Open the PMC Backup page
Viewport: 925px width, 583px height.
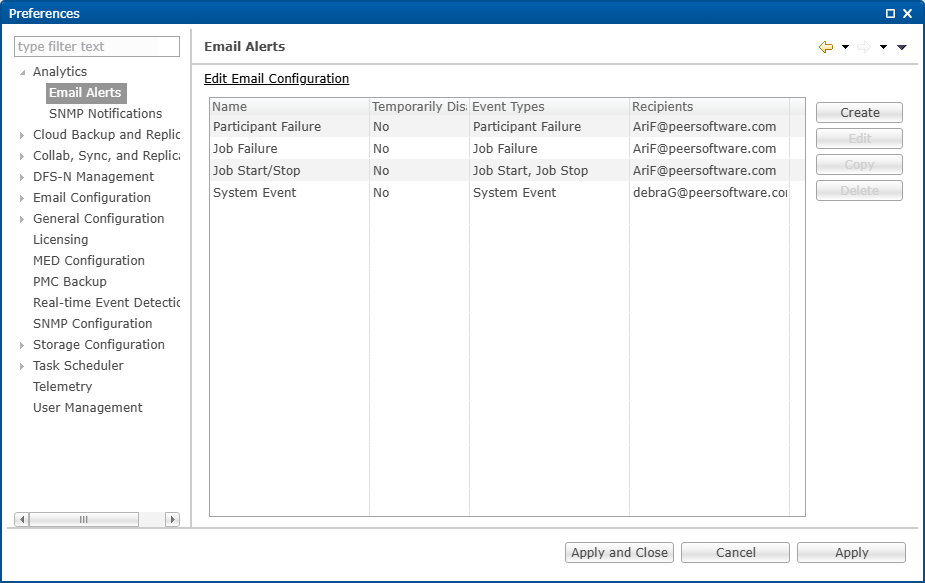[70, 281]
